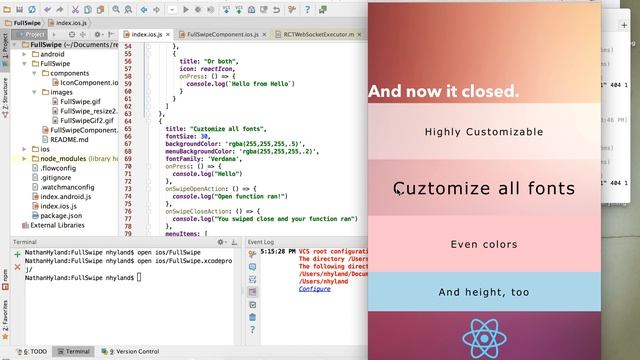Collapse the images folder

click(34, 92)
